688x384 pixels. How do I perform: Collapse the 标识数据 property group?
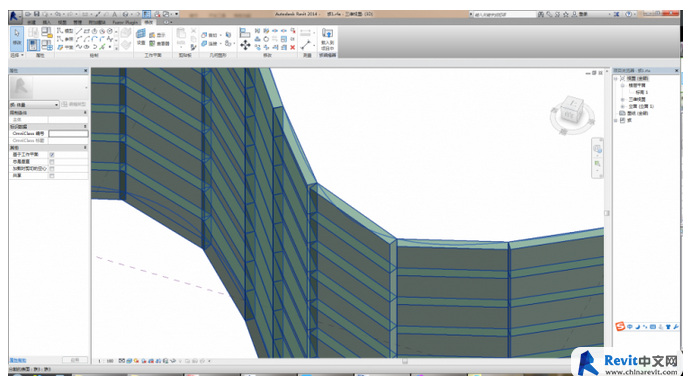[x=85, y=126]
